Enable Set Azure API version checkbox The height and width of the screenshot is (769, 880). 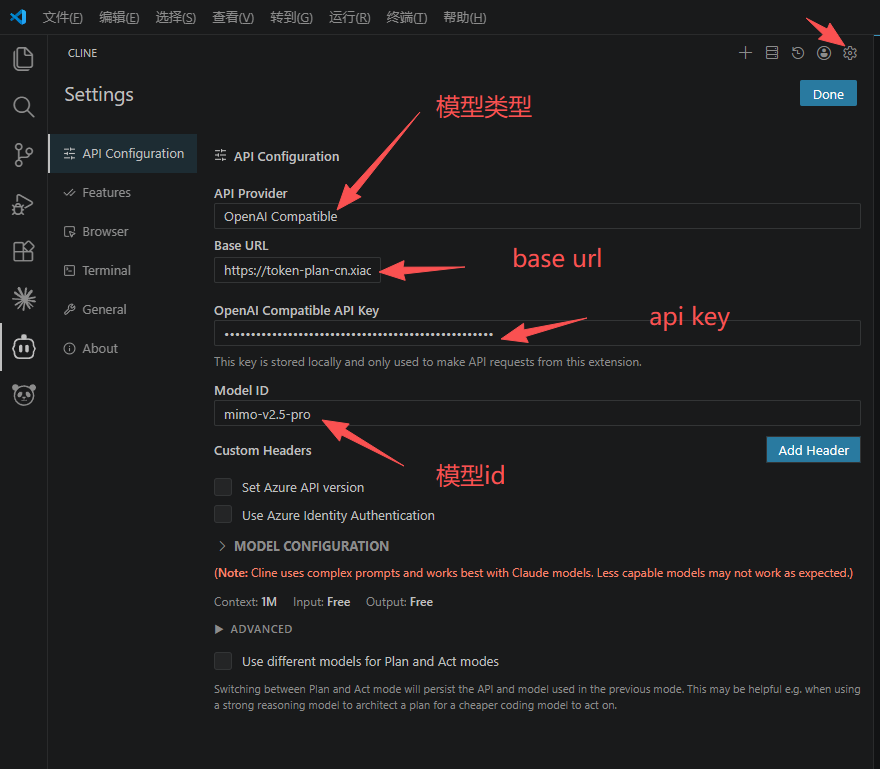pyautogui.click(x=223, y=487)
